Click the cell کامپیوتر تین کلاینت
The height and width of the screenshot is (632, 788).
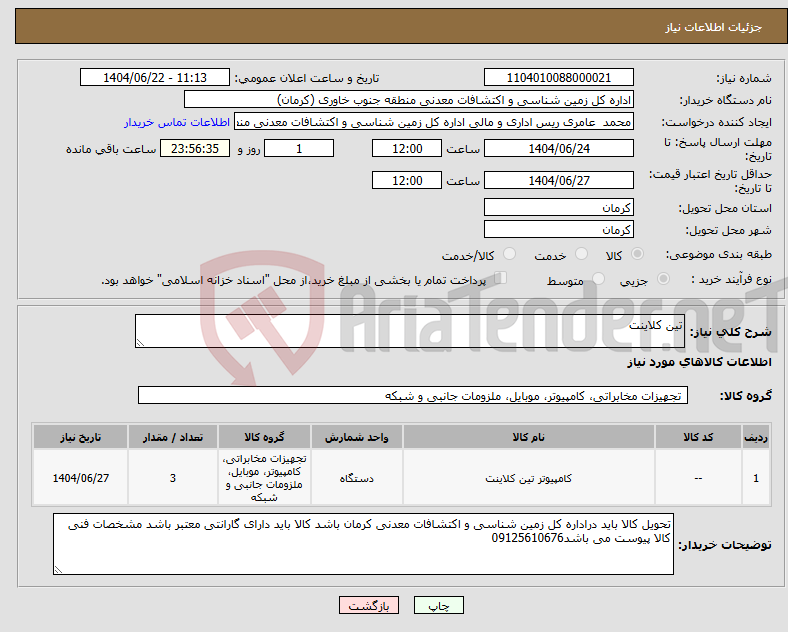(x=529, y=478)
